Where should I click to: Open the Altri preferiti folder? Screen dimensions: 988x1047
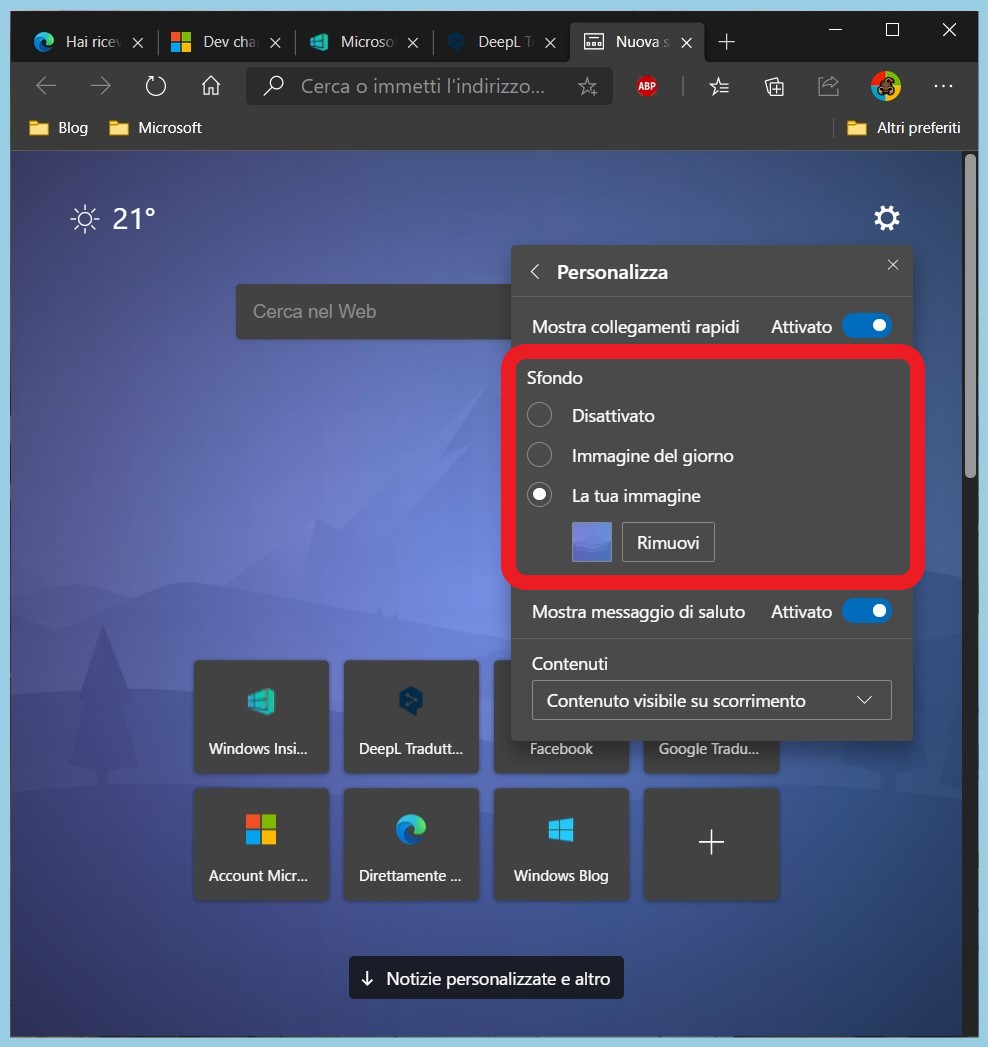[x=903, y=128]
